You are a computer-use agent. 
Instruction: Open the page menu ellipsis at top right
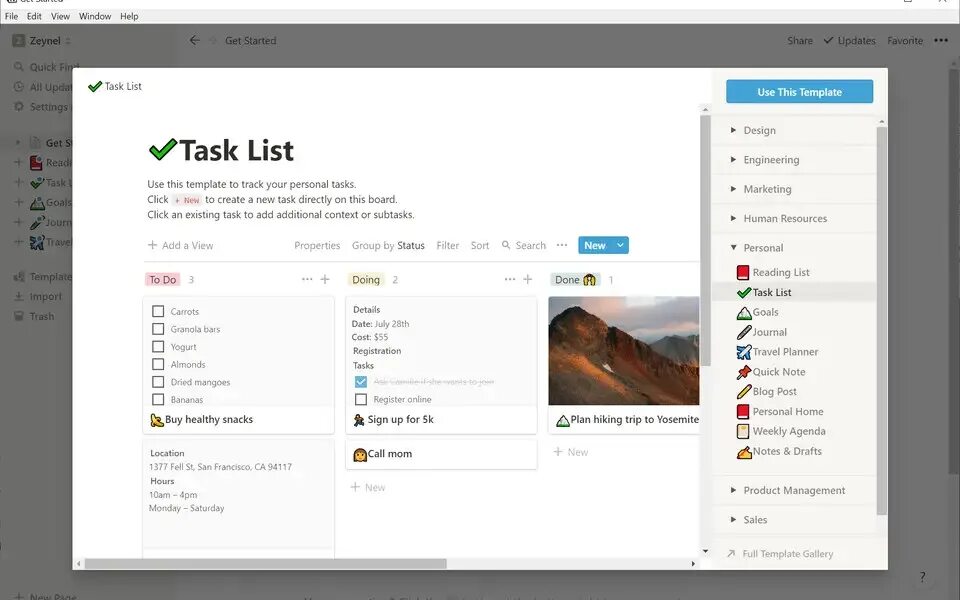[941, 40]
